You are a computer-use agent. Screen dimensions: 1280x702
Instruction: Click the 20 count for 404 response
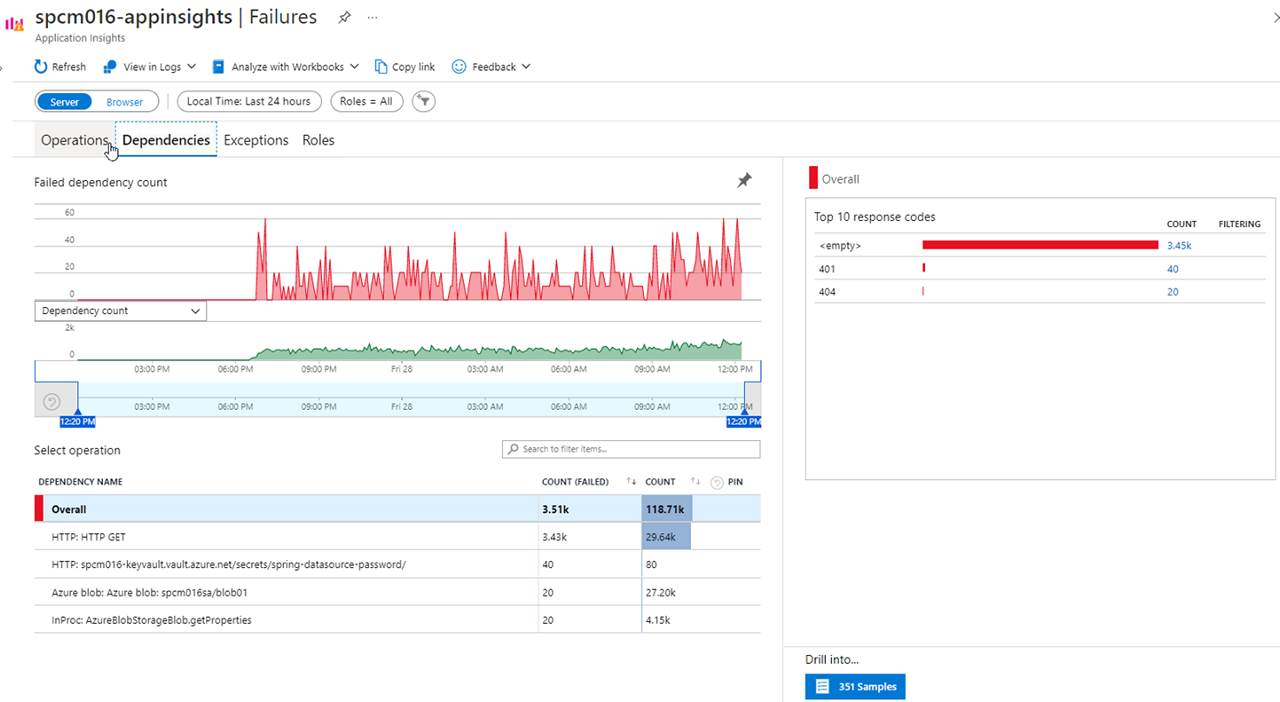point(1173,292)
